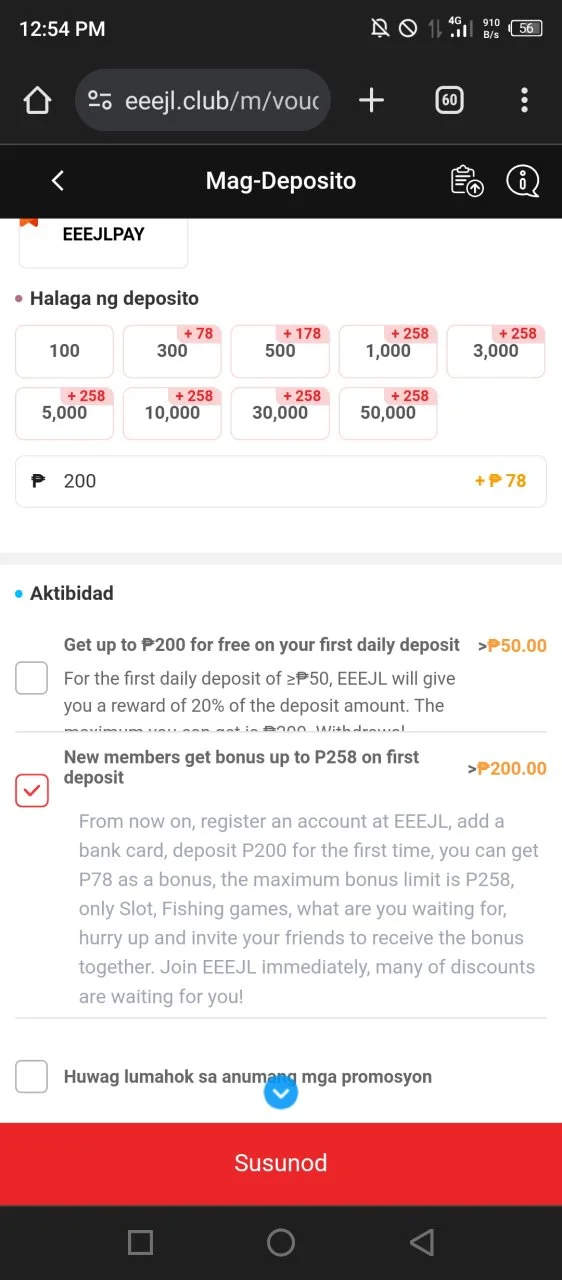Viewport: 562px width, 1280px height.
Task: Go back using the header arrow
Action: point(57,181)
